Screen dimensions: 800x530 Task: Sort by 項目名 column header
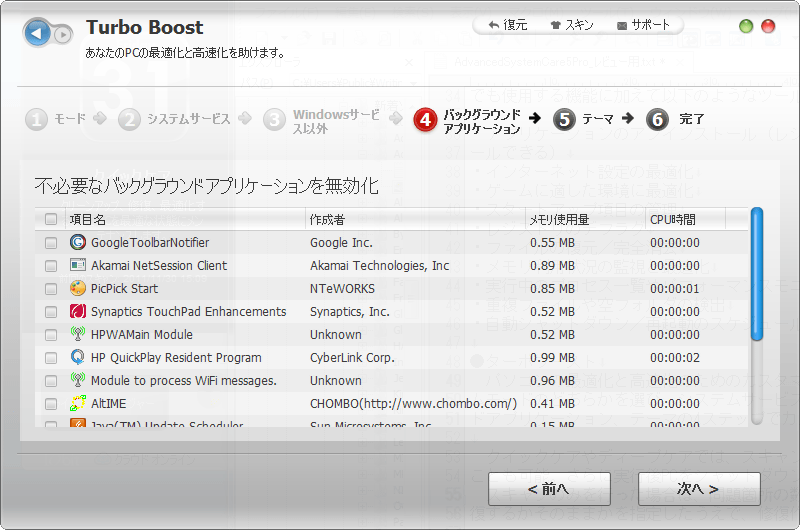186,219
